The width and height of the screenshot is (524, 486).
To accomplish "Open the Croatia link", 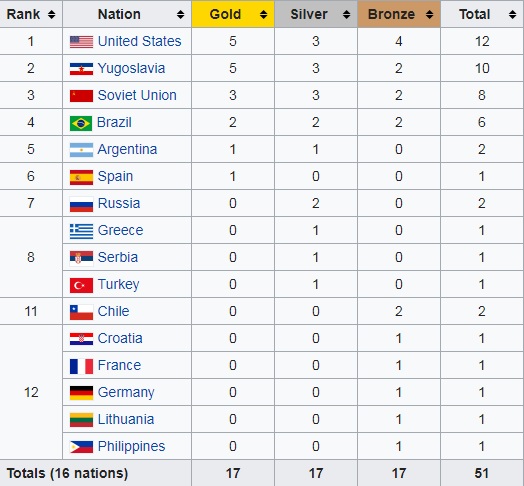I will pos(120,338).
